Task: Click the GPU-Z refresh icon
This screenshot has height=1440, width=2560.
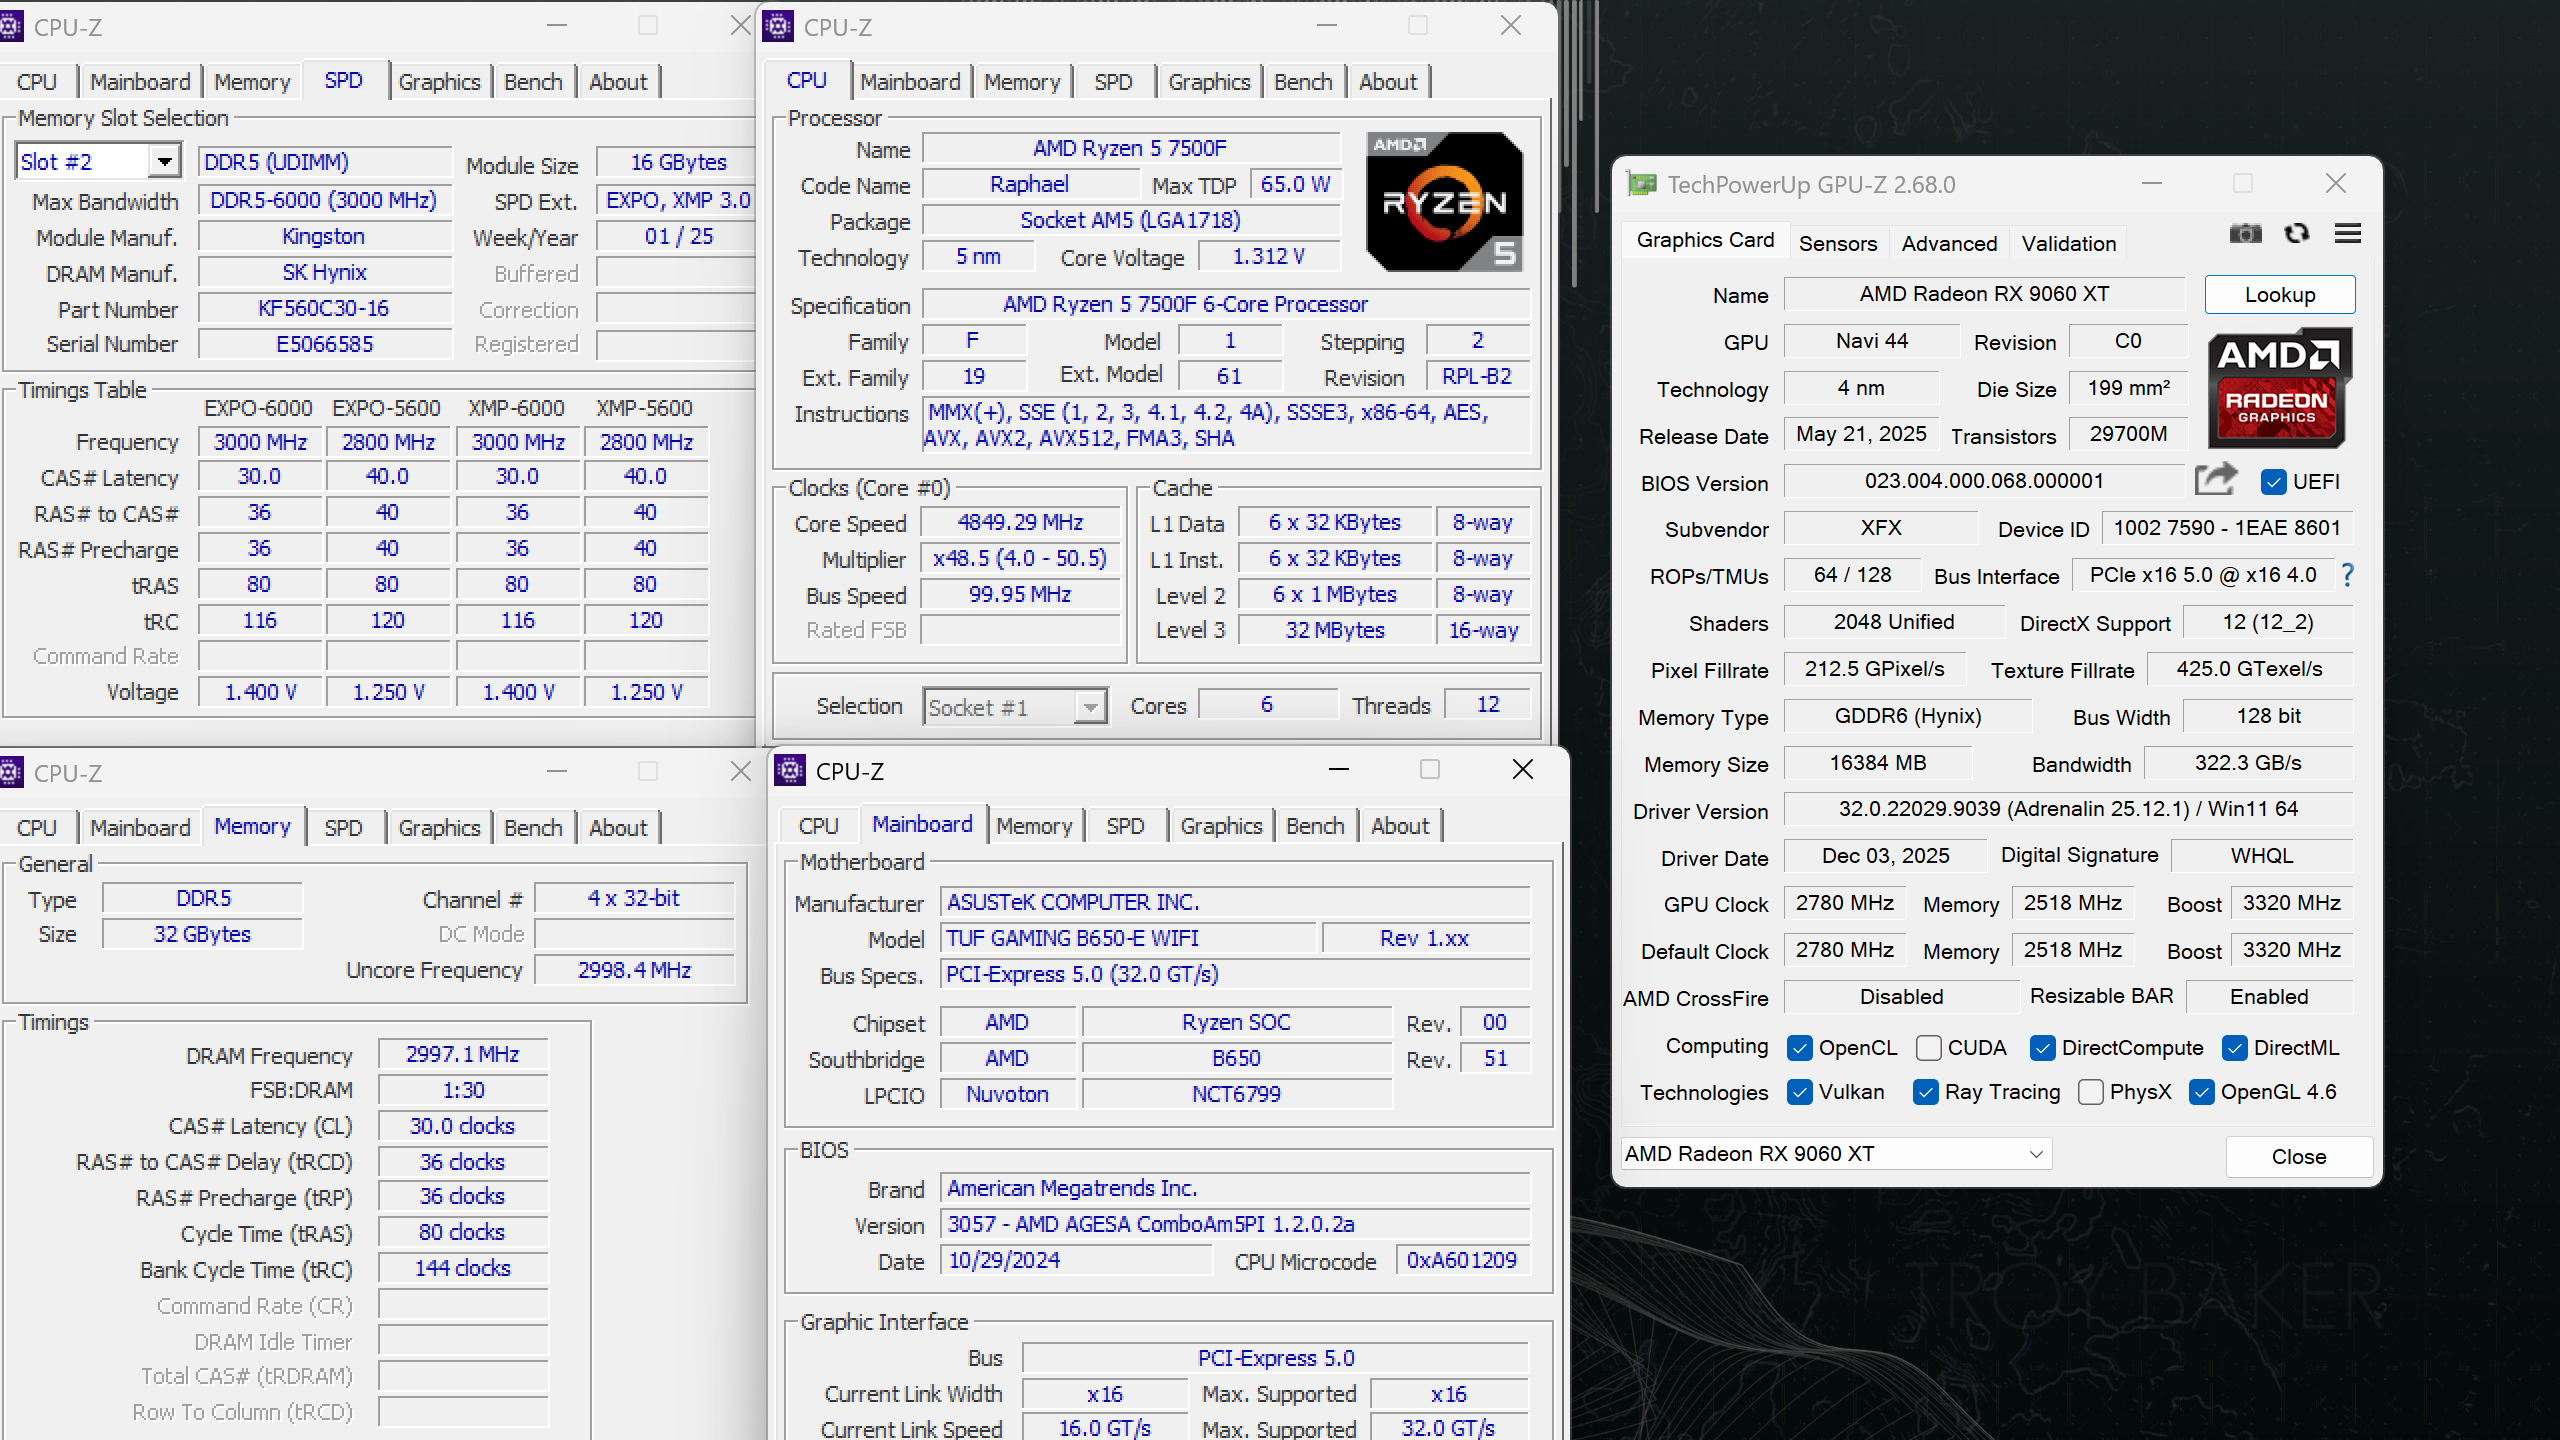Action: [x=2297, y=234]
